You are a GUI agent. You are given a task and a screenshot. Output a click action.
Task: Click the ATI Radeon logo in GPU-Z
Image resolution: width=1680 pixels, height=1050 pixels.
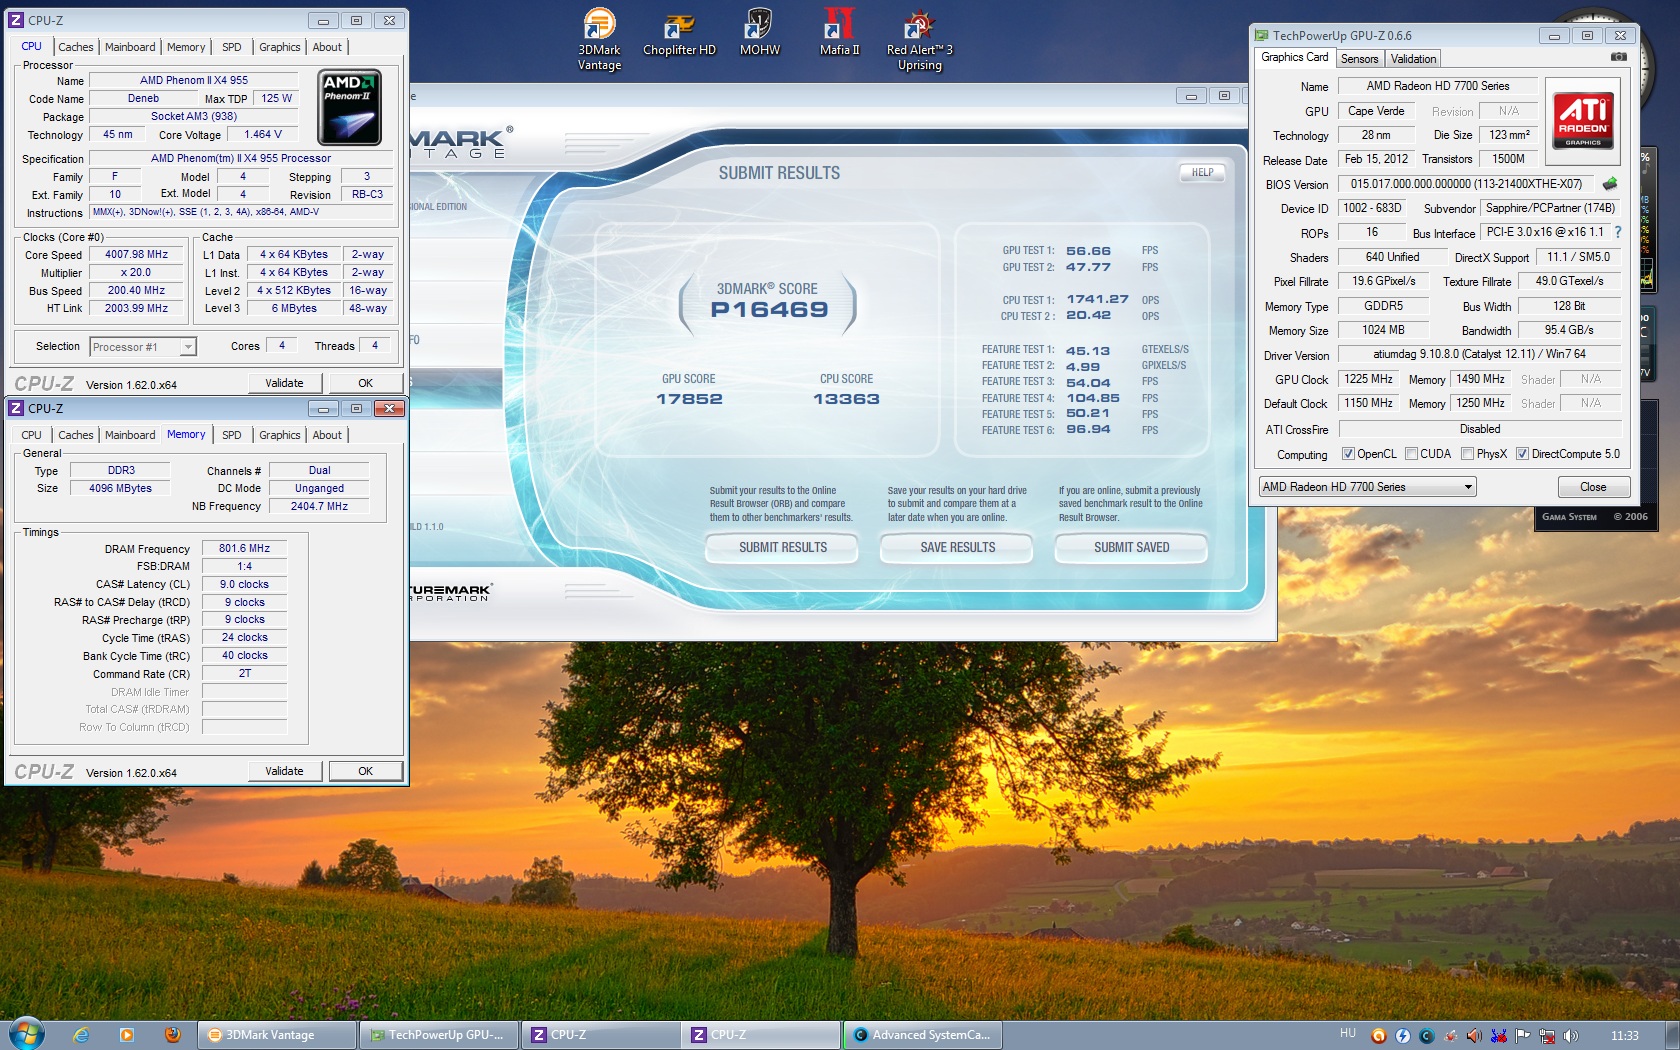click(1583, 120)
